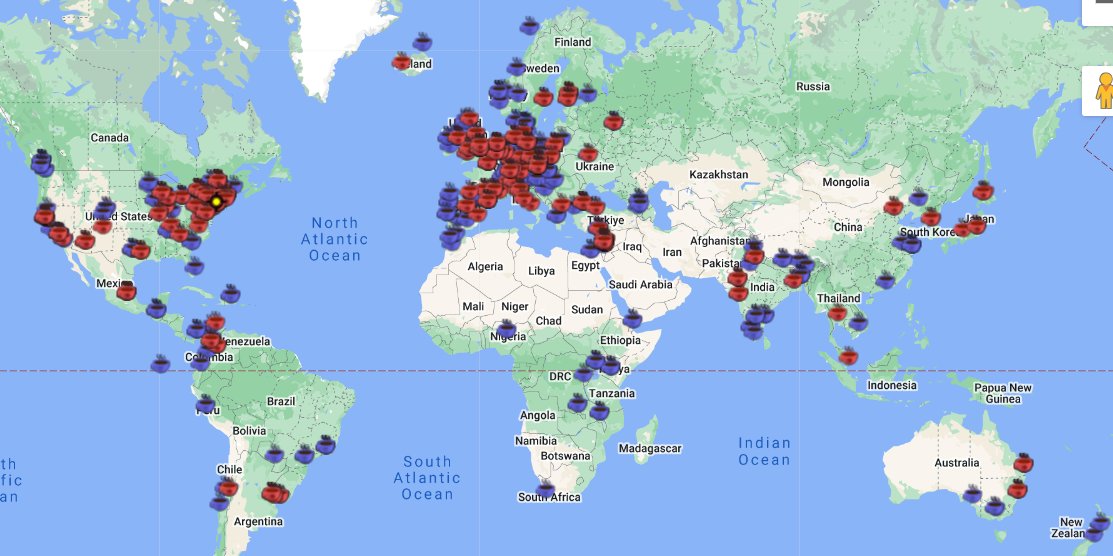Viewport: 1113px width, 556px height.
Task: Select red cup marker in western Russia
Action: 613,121
